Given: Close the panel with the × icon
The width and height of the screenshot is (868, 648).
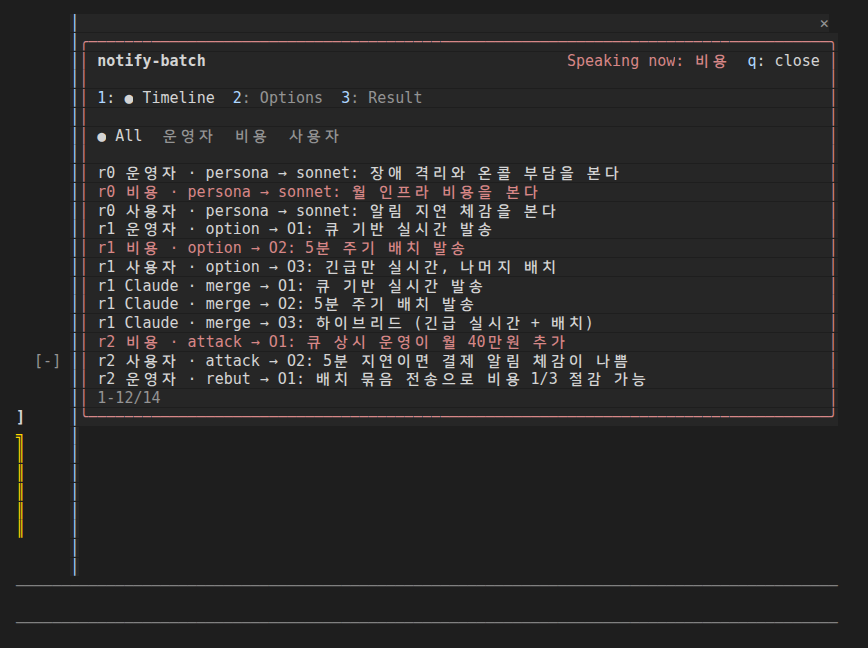Looking at the screenshot, I should [824, 24].
